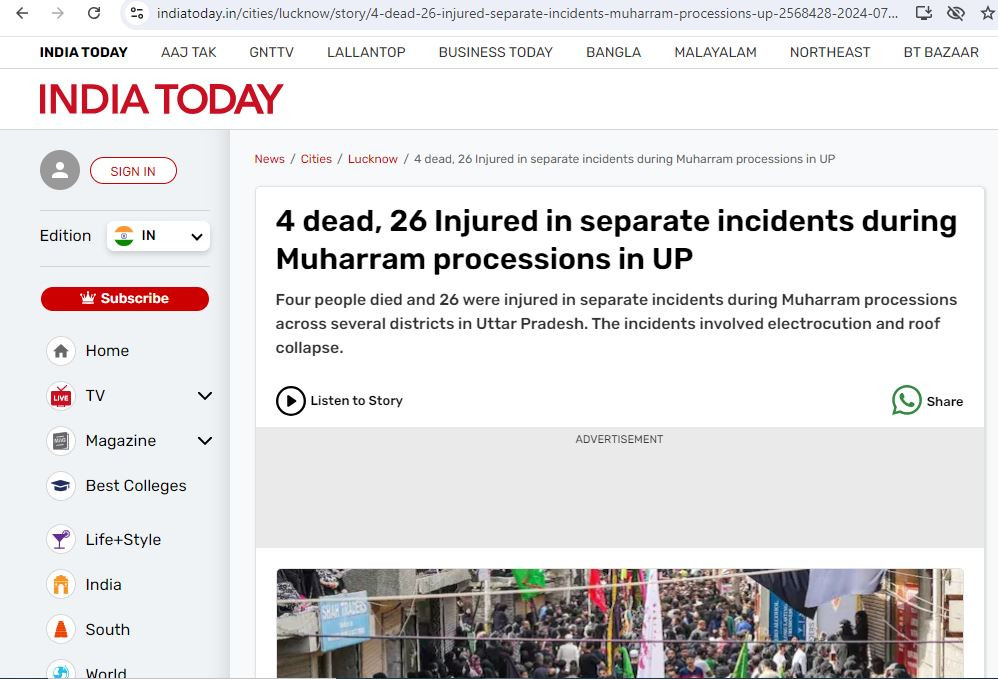
Task: Click the live TV icon
Action: click(61, 396)
